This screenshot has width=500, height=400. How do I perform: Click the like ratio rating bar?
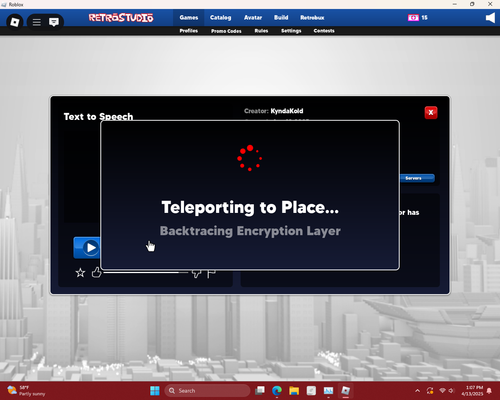(x=146, y=273)
